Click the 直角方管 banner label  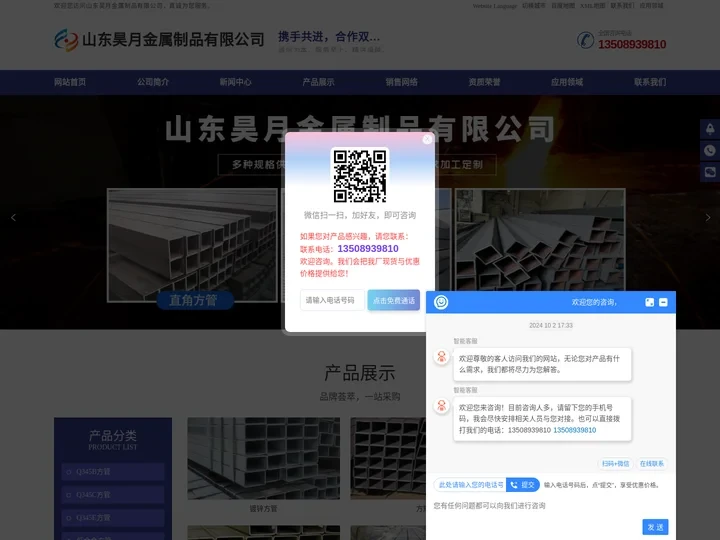[195, 300]
